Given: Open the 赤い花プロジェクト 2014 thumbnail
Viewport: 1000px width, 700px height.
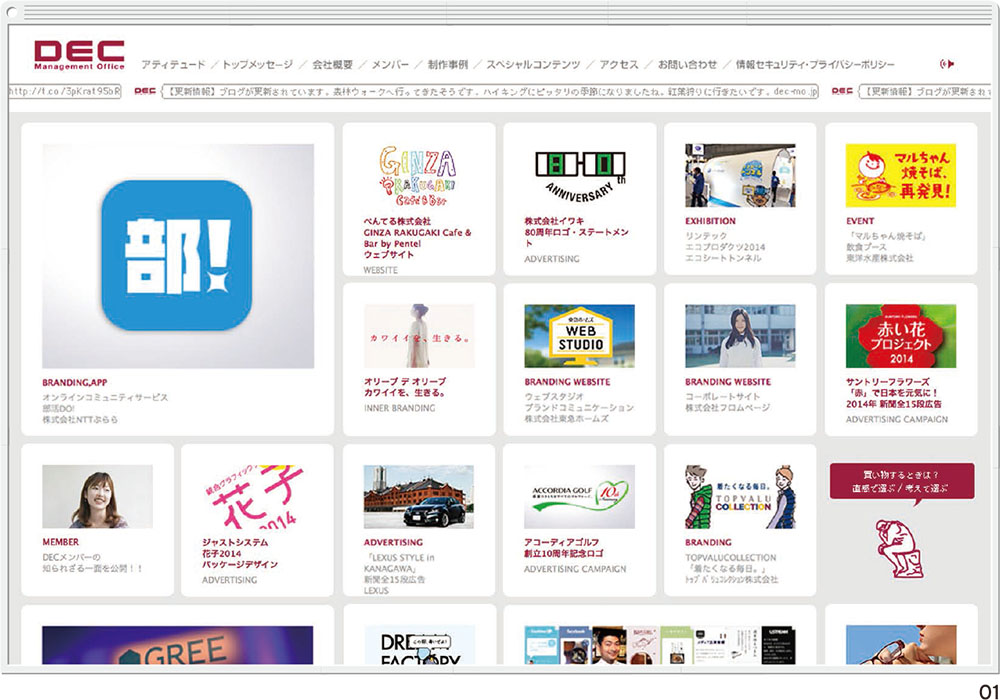Looking at the screenshot, I should 901,336.
